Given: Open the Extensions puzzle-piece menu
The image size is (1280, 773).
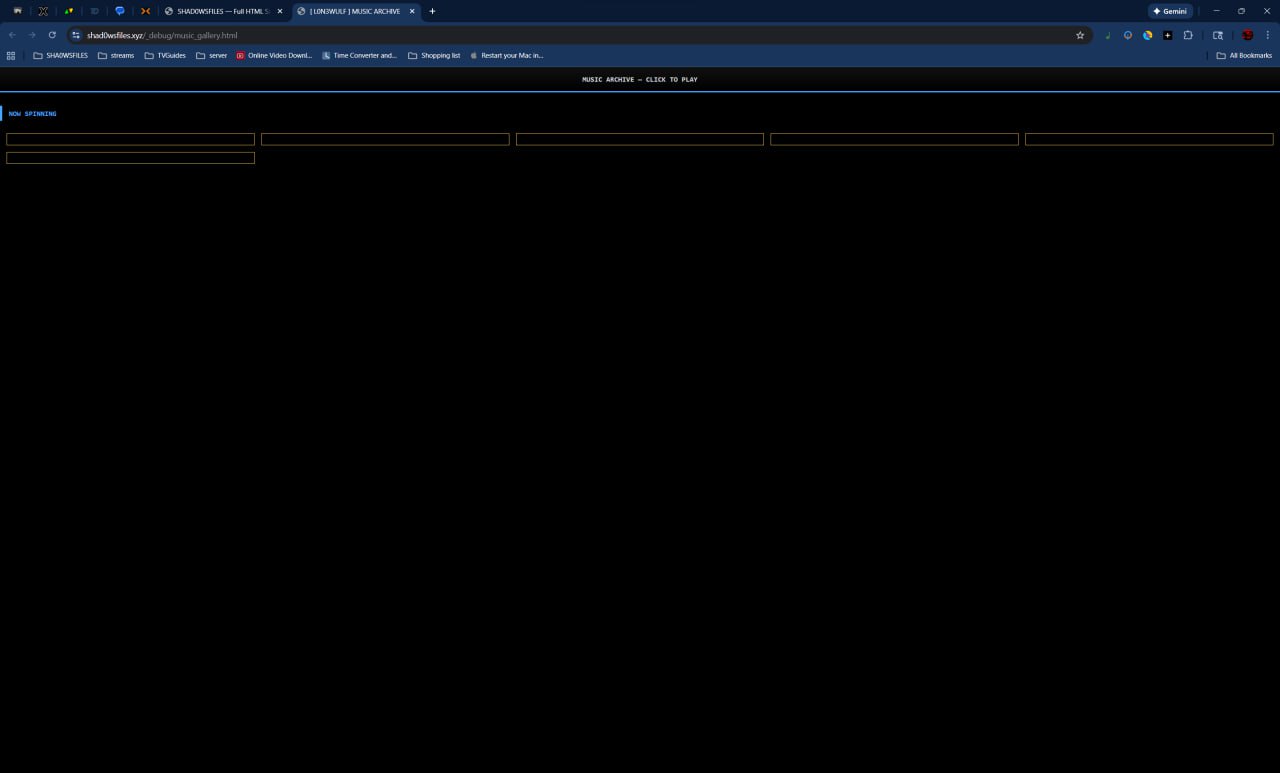Looking at the screenshot, I should 1188,35.
